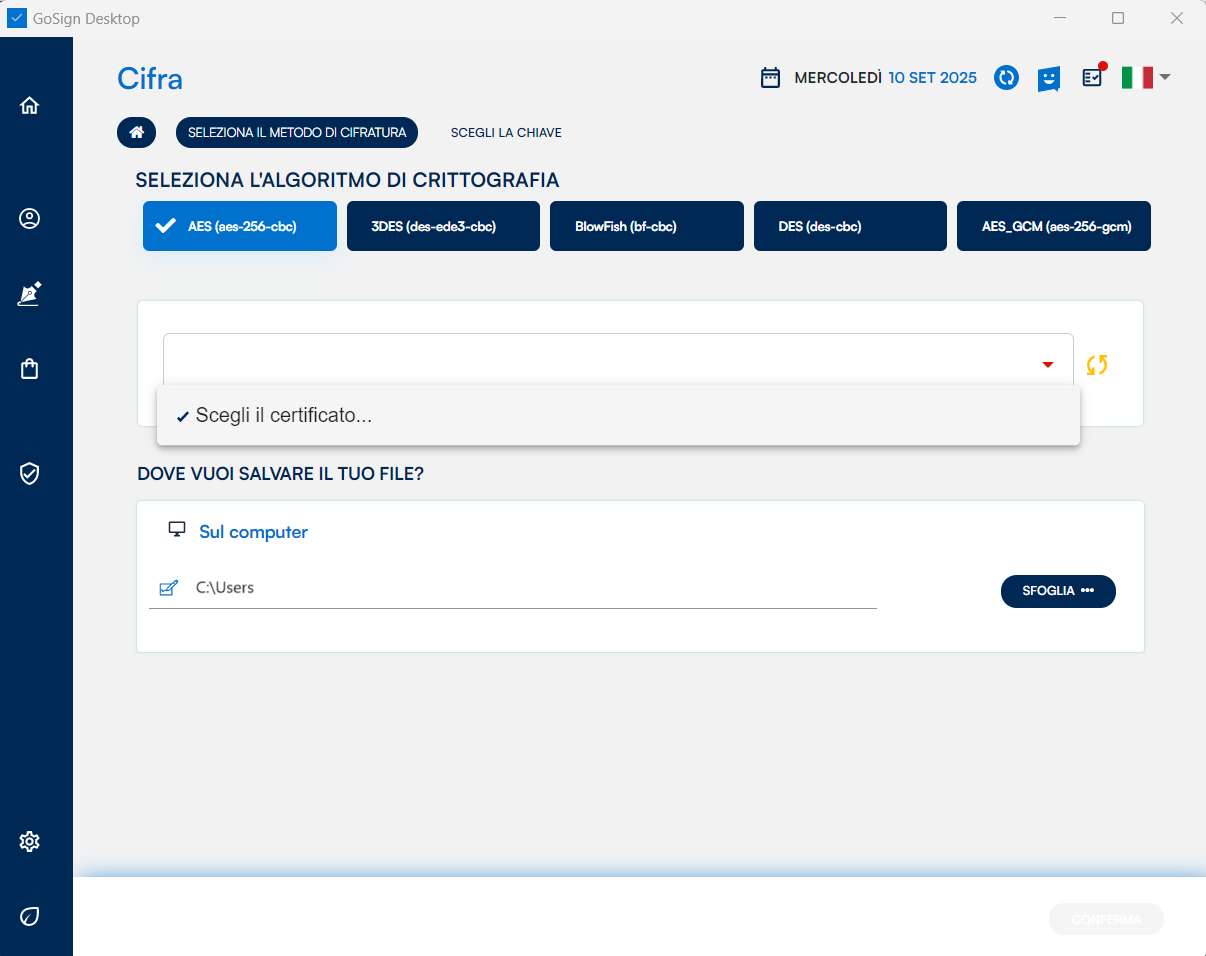Expand the Italian flag language dropdown
1206x956 pixels.
click(1145, 77)
